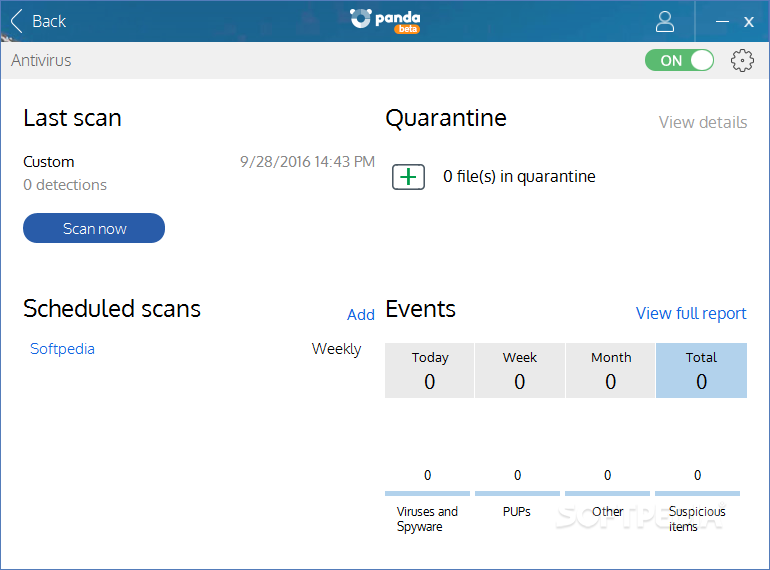Click the 'Weekly' schedule text

(x=336, y=349)
